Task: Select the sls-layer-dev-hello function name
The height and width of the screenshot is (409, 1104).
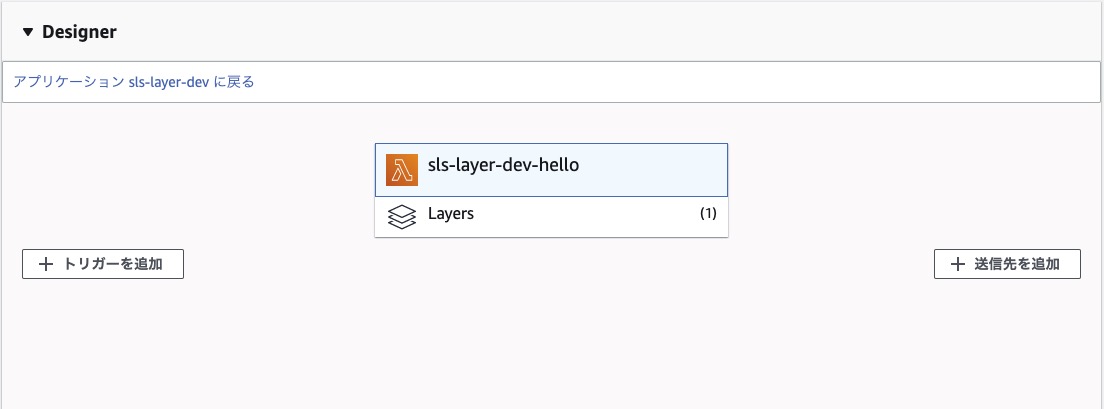Action: 503,165
